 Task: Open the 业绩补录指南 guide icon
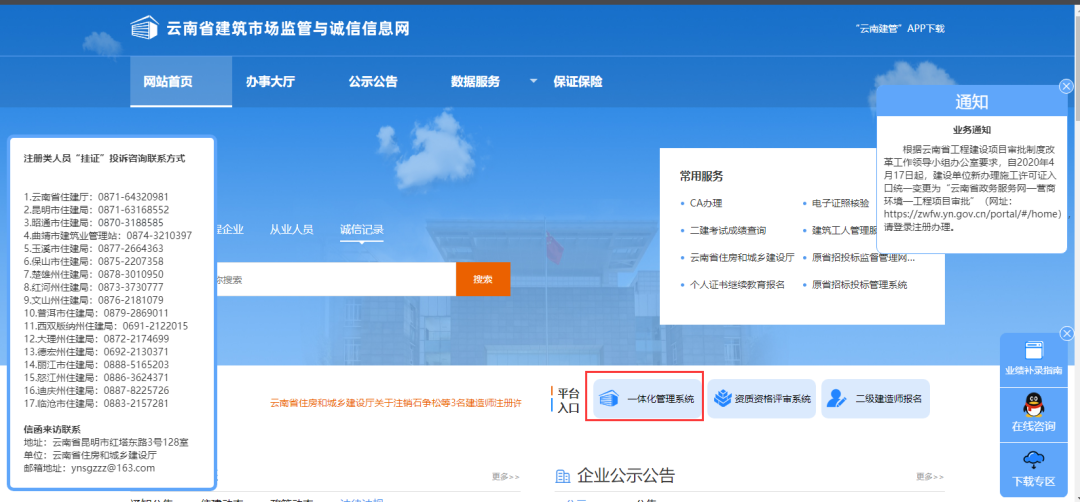tap(1034, 352)
